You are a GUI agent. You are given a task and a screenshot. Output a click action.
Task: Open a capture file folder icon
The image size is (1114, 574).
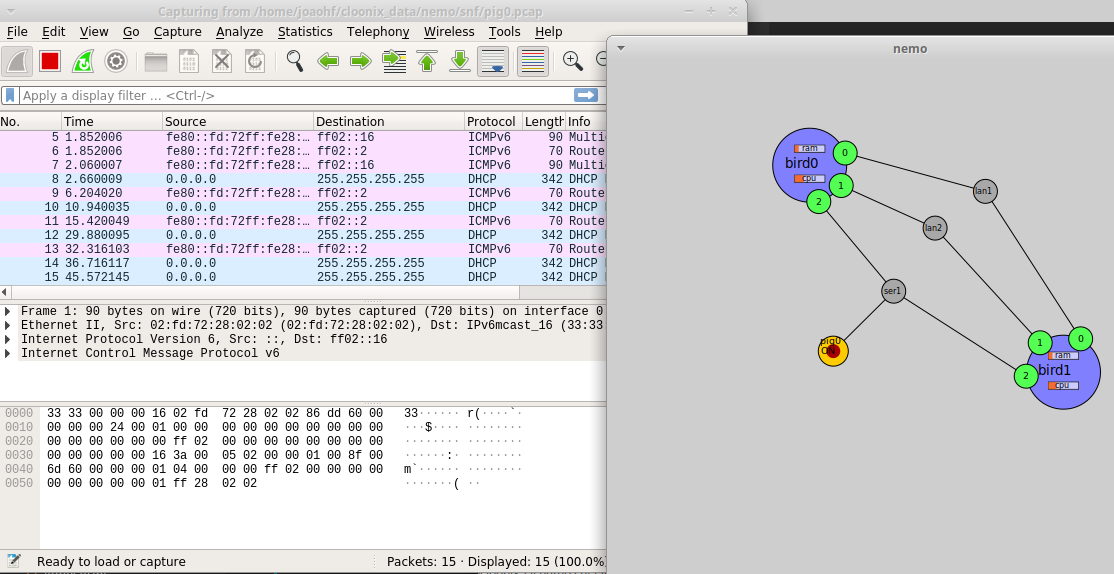click(156, 61)
